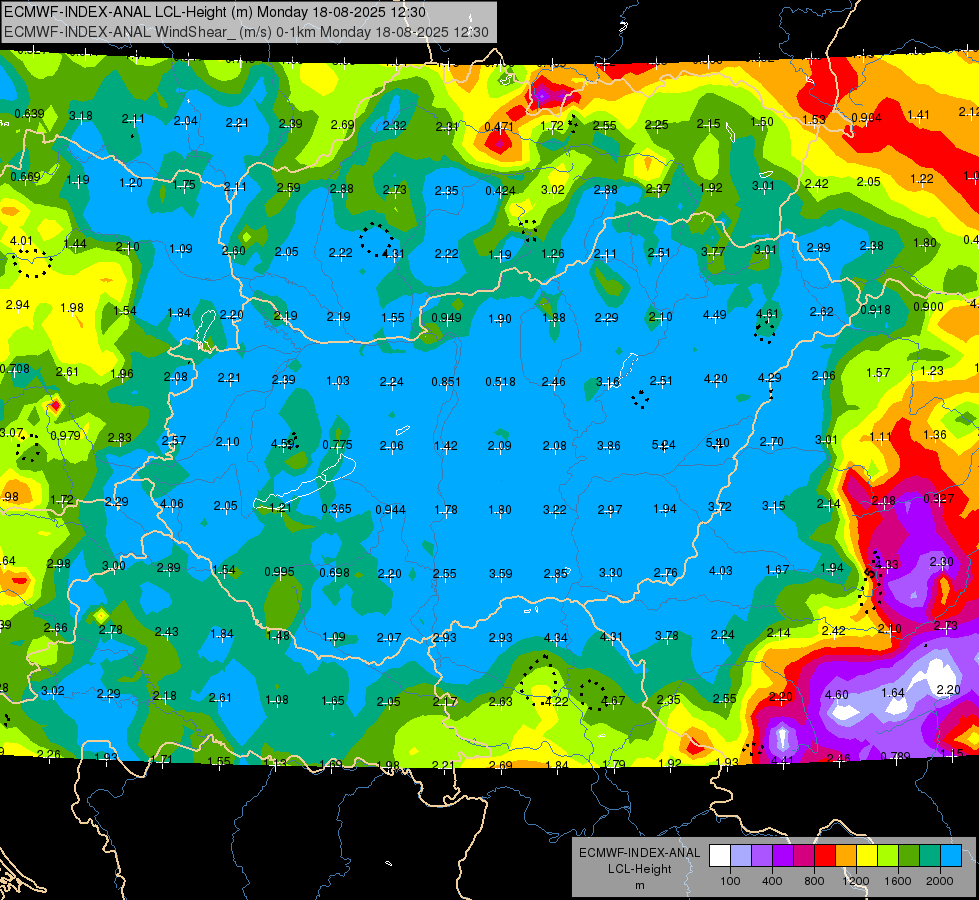Image resolution: width=979 pixels, height=900 pixels.
Task: Click the legend label 800
Action: click(x=814, y=881)
